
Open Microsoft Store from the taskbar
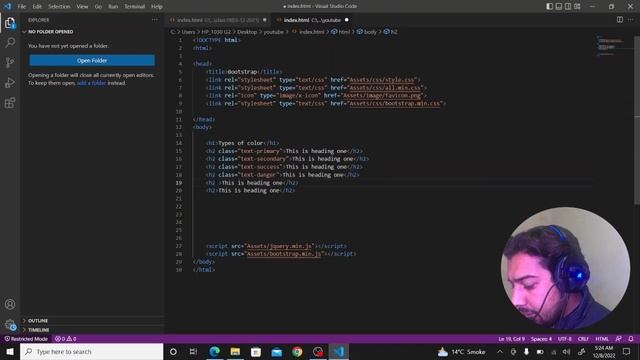256,351
